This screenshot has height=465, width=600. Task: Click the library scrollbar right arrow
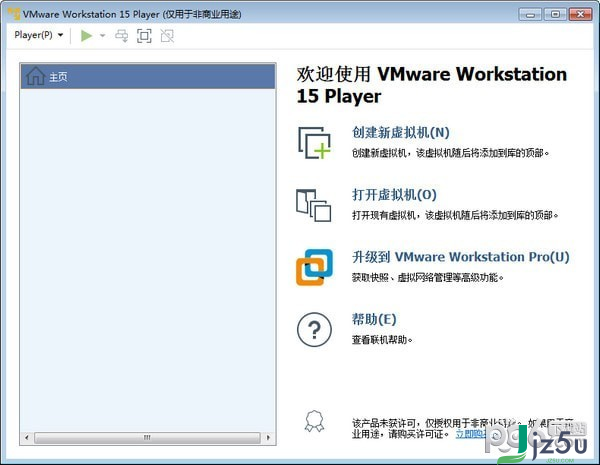[x=268, y=437]
